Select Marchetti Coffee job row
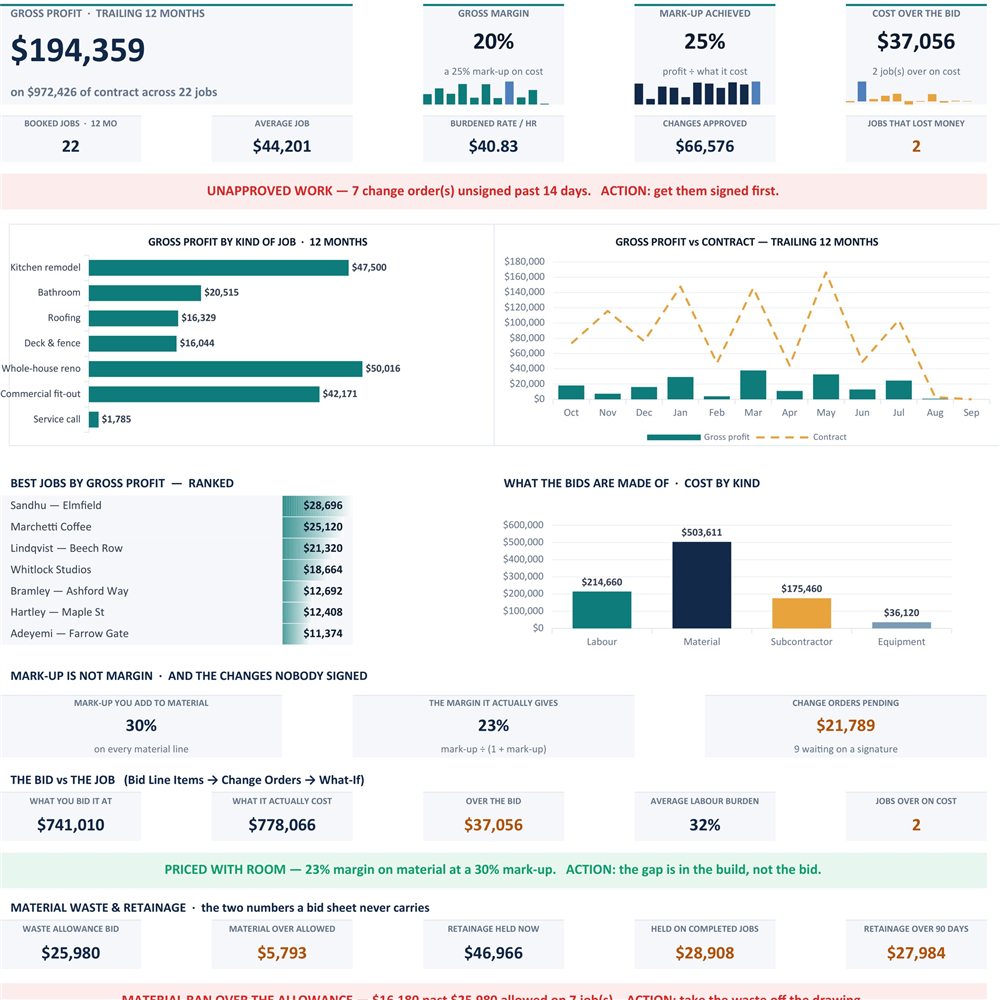Screen dimensions: 1000x1000 pos(176,527)
